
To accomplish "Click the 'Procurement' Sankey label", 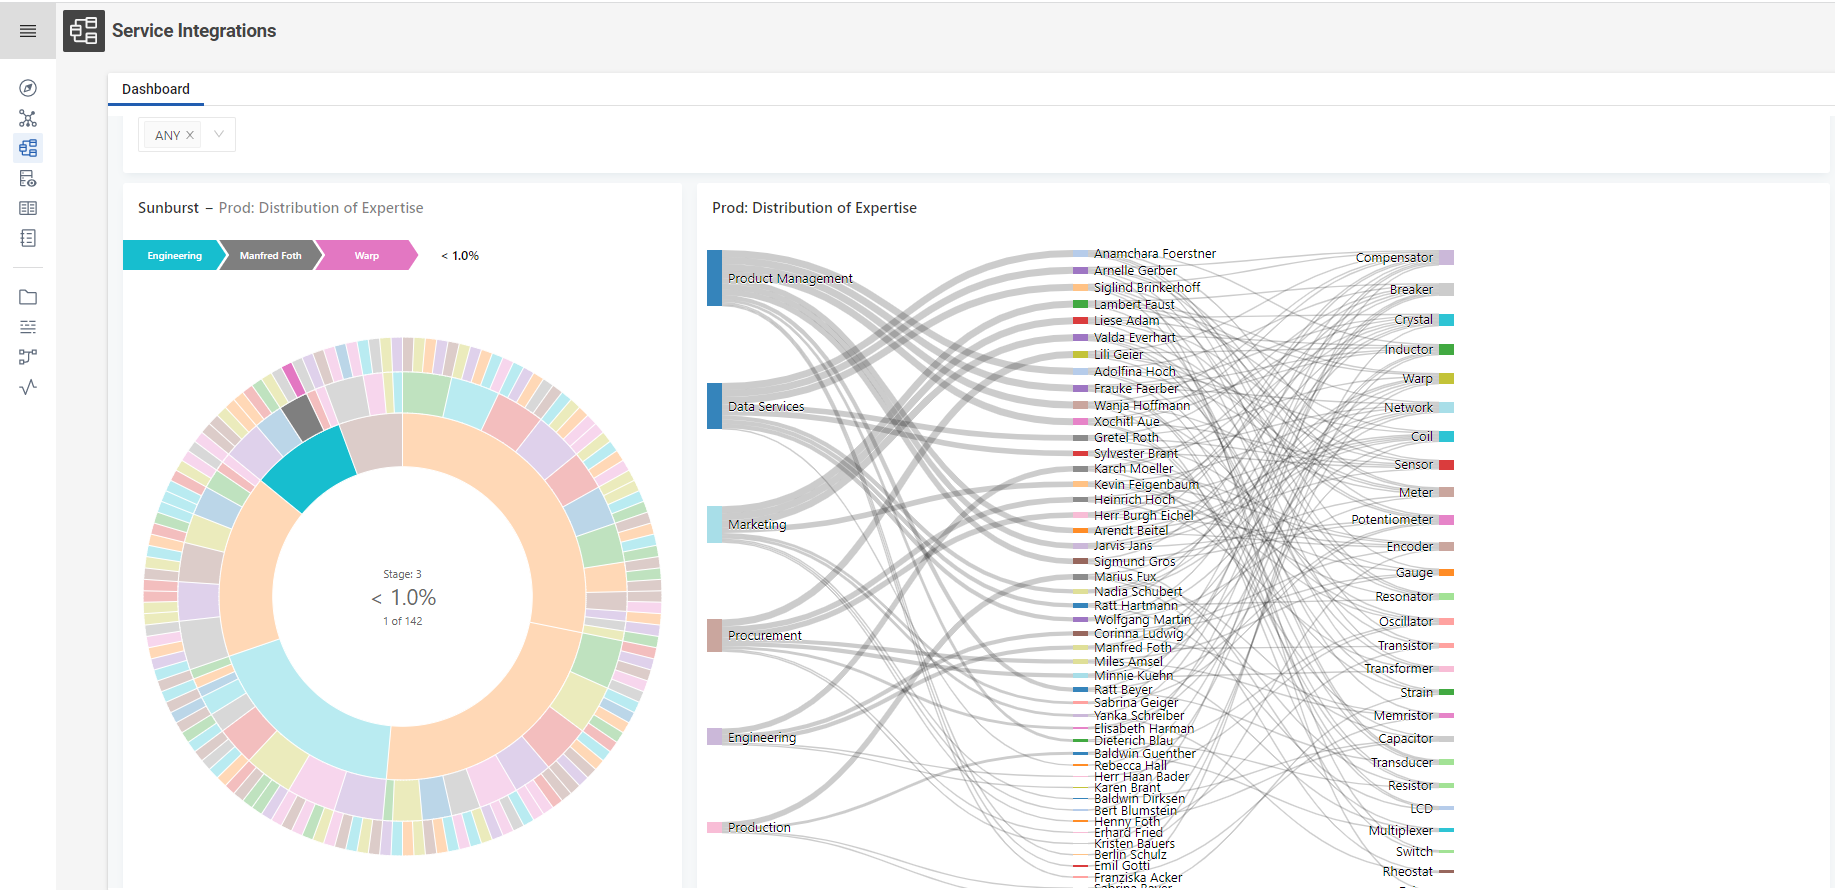I will [x=765, y=635].
